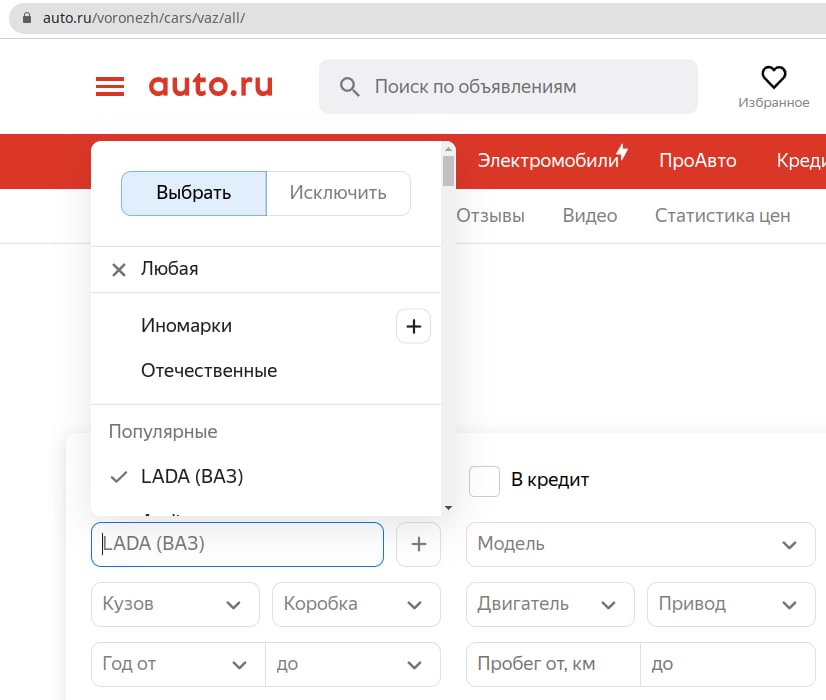The height and width of the screenshot is (700, 826).
Task: Click the brand list scrollbar thumb
Action: [448, 171]
